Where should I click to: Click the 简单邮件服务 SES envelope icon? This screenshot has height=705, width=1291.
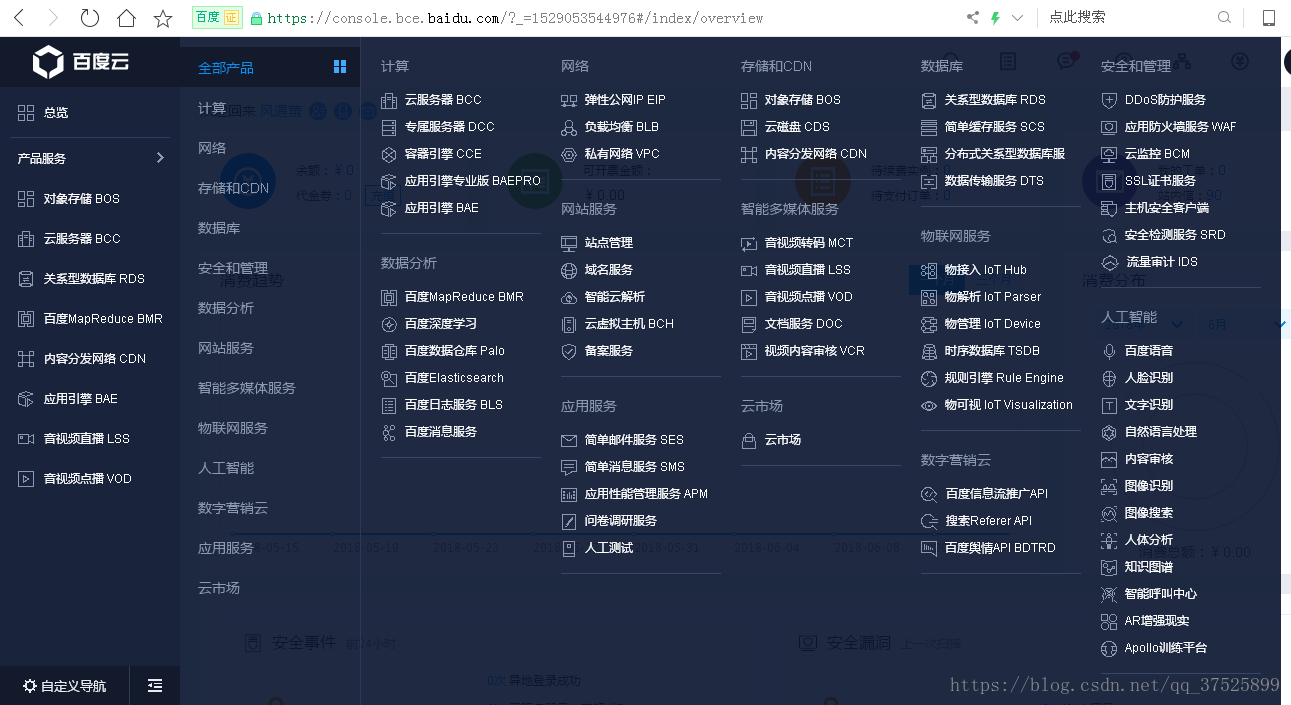coord(569,440)
